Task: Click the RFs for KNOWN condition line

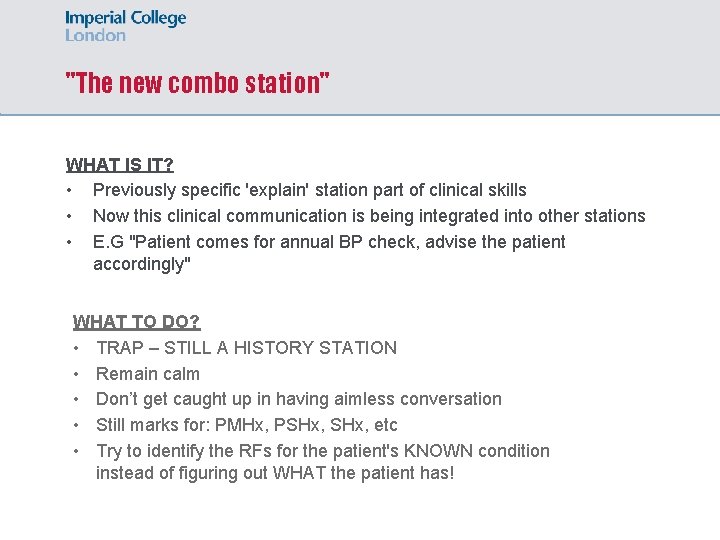Action: (323, 451)
